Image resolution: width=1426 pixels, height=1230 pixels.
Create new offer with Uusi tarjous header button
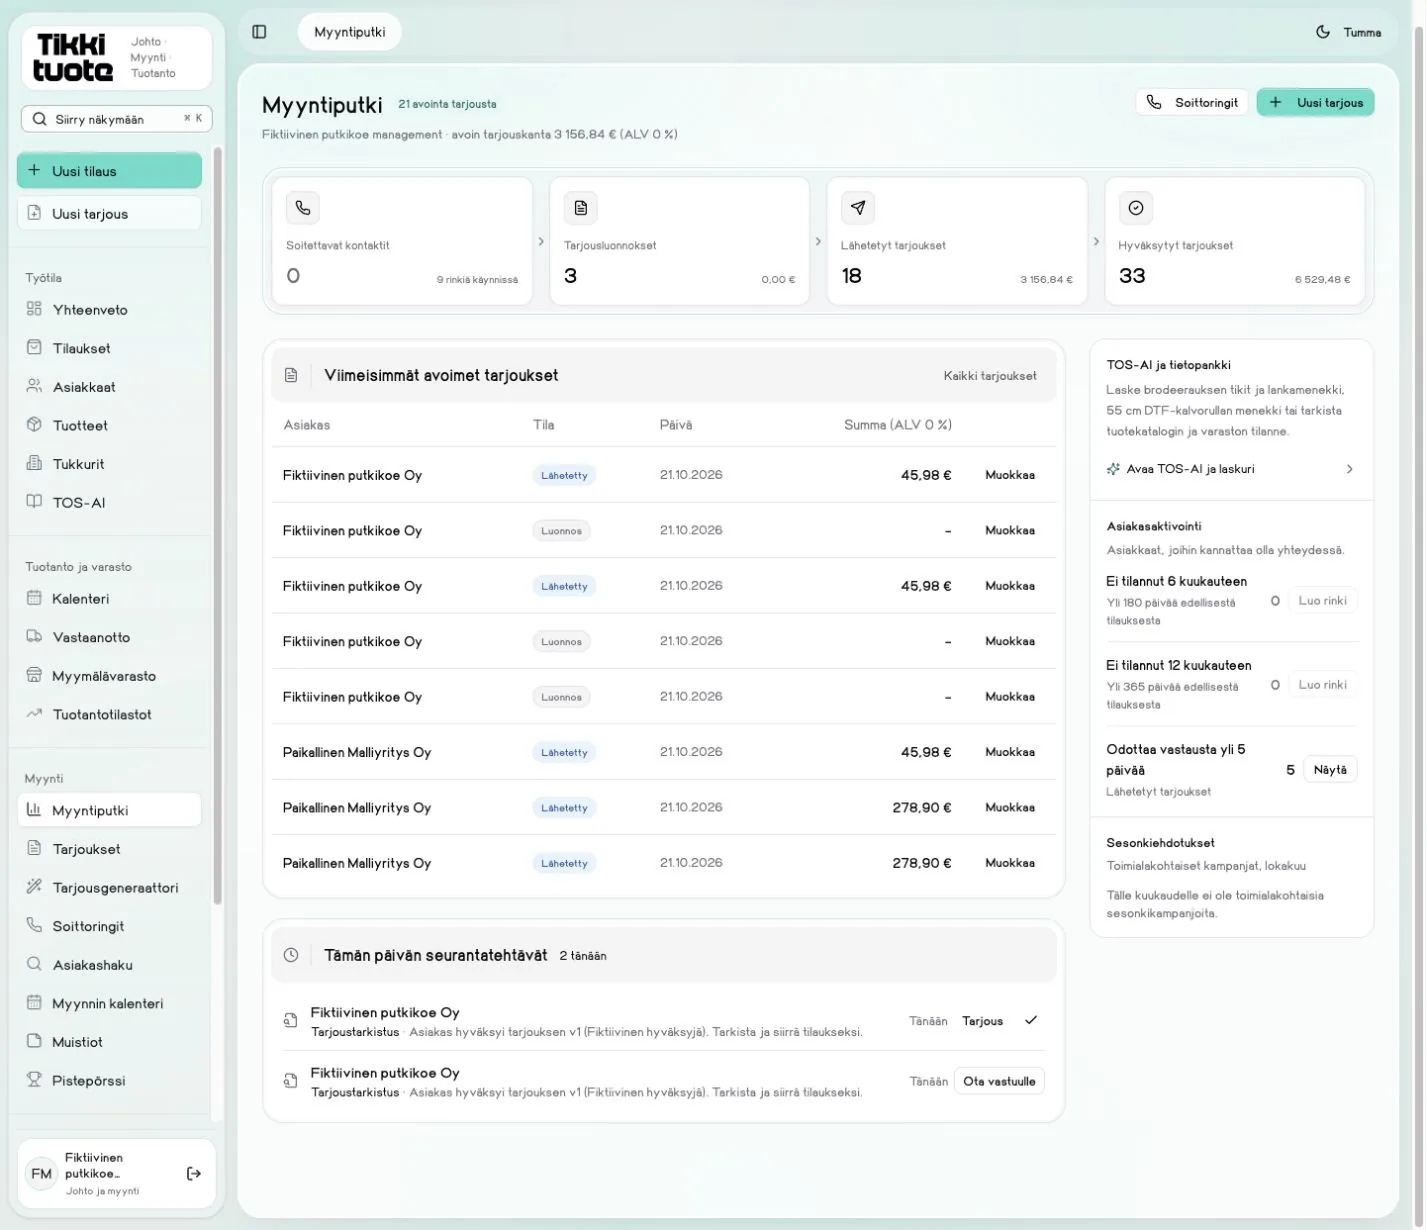[x=1315, y=102]
